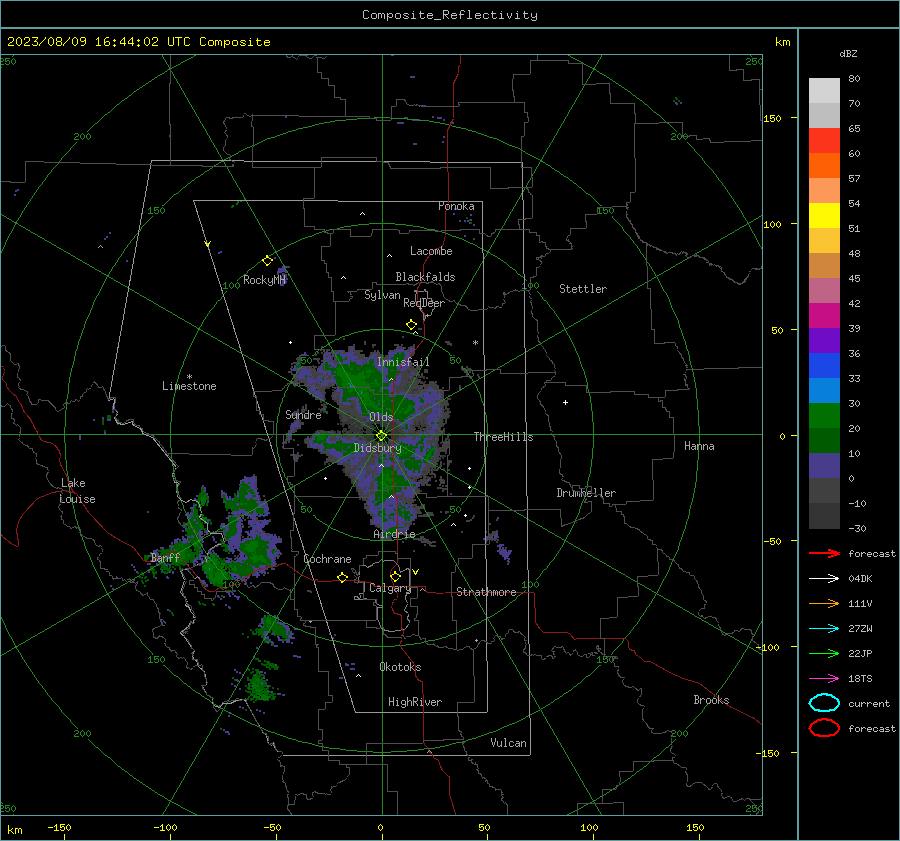Screen dimensions: 900x841
Task: Click the cyan current ellipse icon
Action: (x=824, y=703)
